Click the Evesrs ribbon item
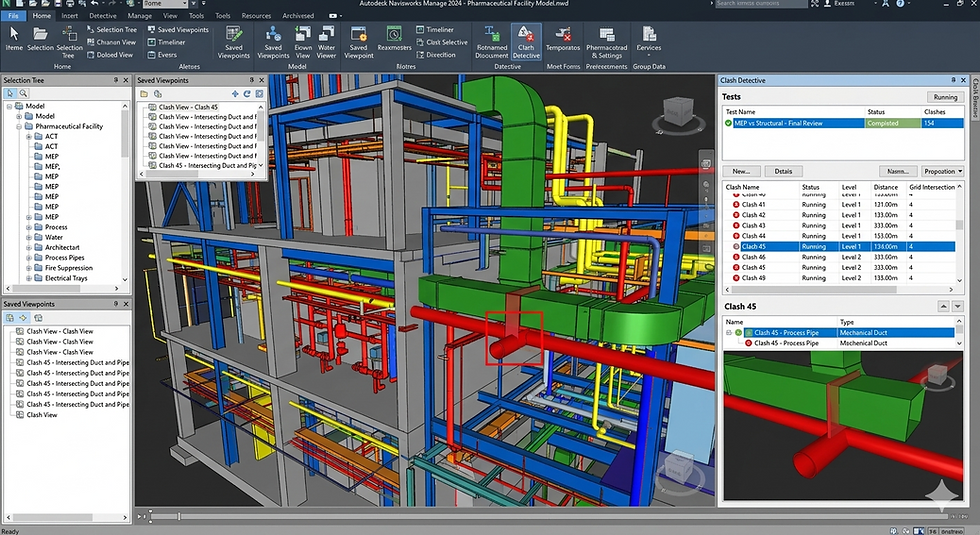The image size is (980, 535). pyautogui.click(x=162, y=54)
